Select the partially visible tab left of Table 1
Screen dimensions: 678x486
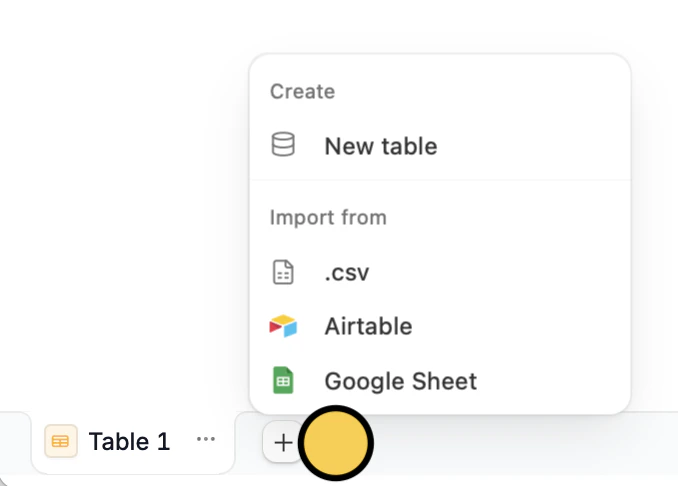click(13, 442)
